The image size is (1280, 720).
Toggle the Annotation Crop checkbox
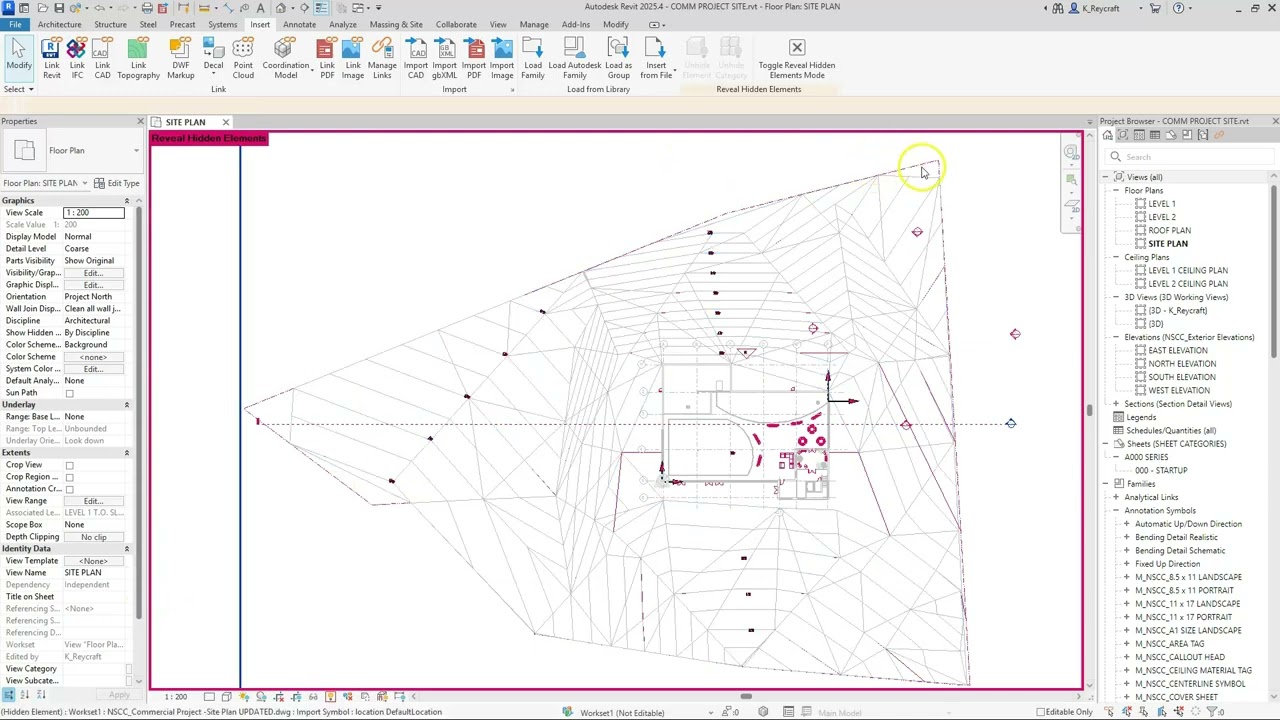(x=69, y=489)
